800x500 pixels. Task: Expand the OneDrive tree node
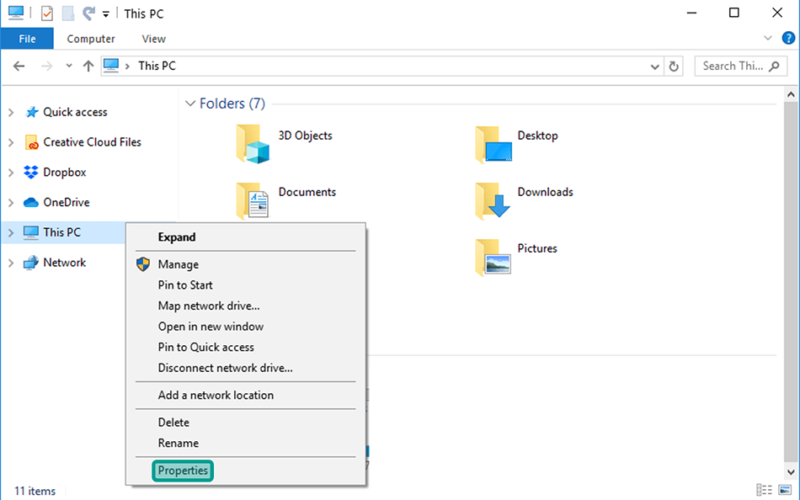(x=11, y=203)
